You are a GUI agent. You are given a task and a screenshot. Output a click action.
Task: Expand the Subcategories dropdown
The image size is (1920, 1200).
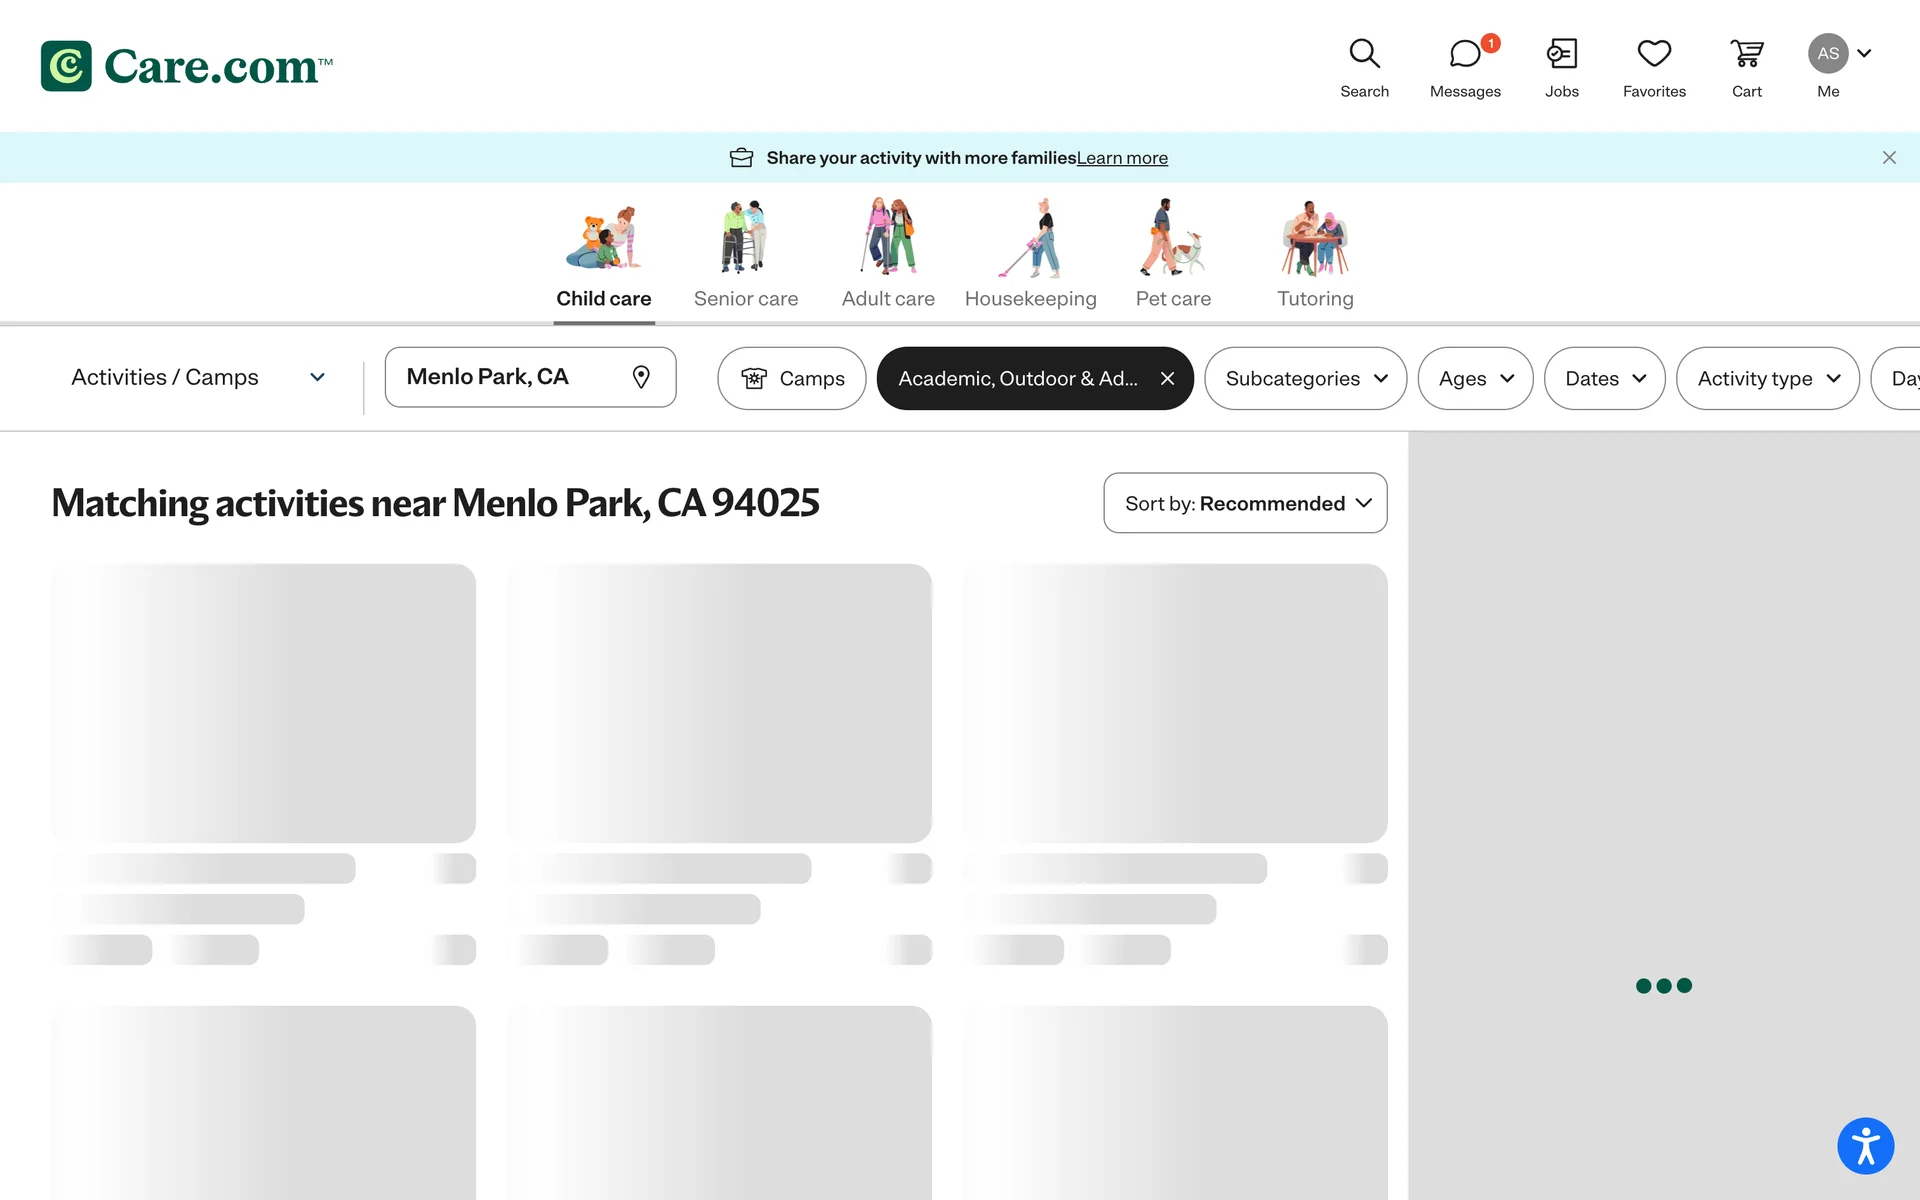tap(1305, 378)
